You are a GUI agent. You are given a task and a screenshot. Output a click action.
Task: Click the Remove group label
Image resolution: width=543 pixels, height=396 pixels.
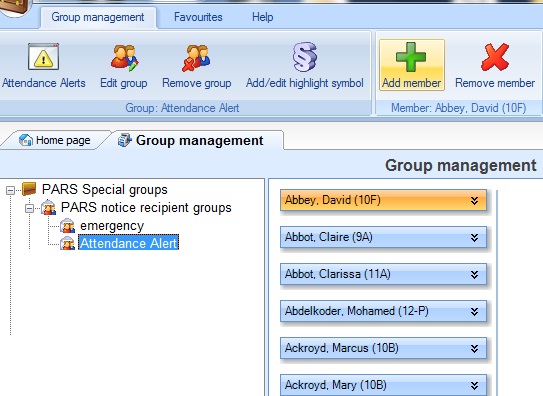point(197,83)
